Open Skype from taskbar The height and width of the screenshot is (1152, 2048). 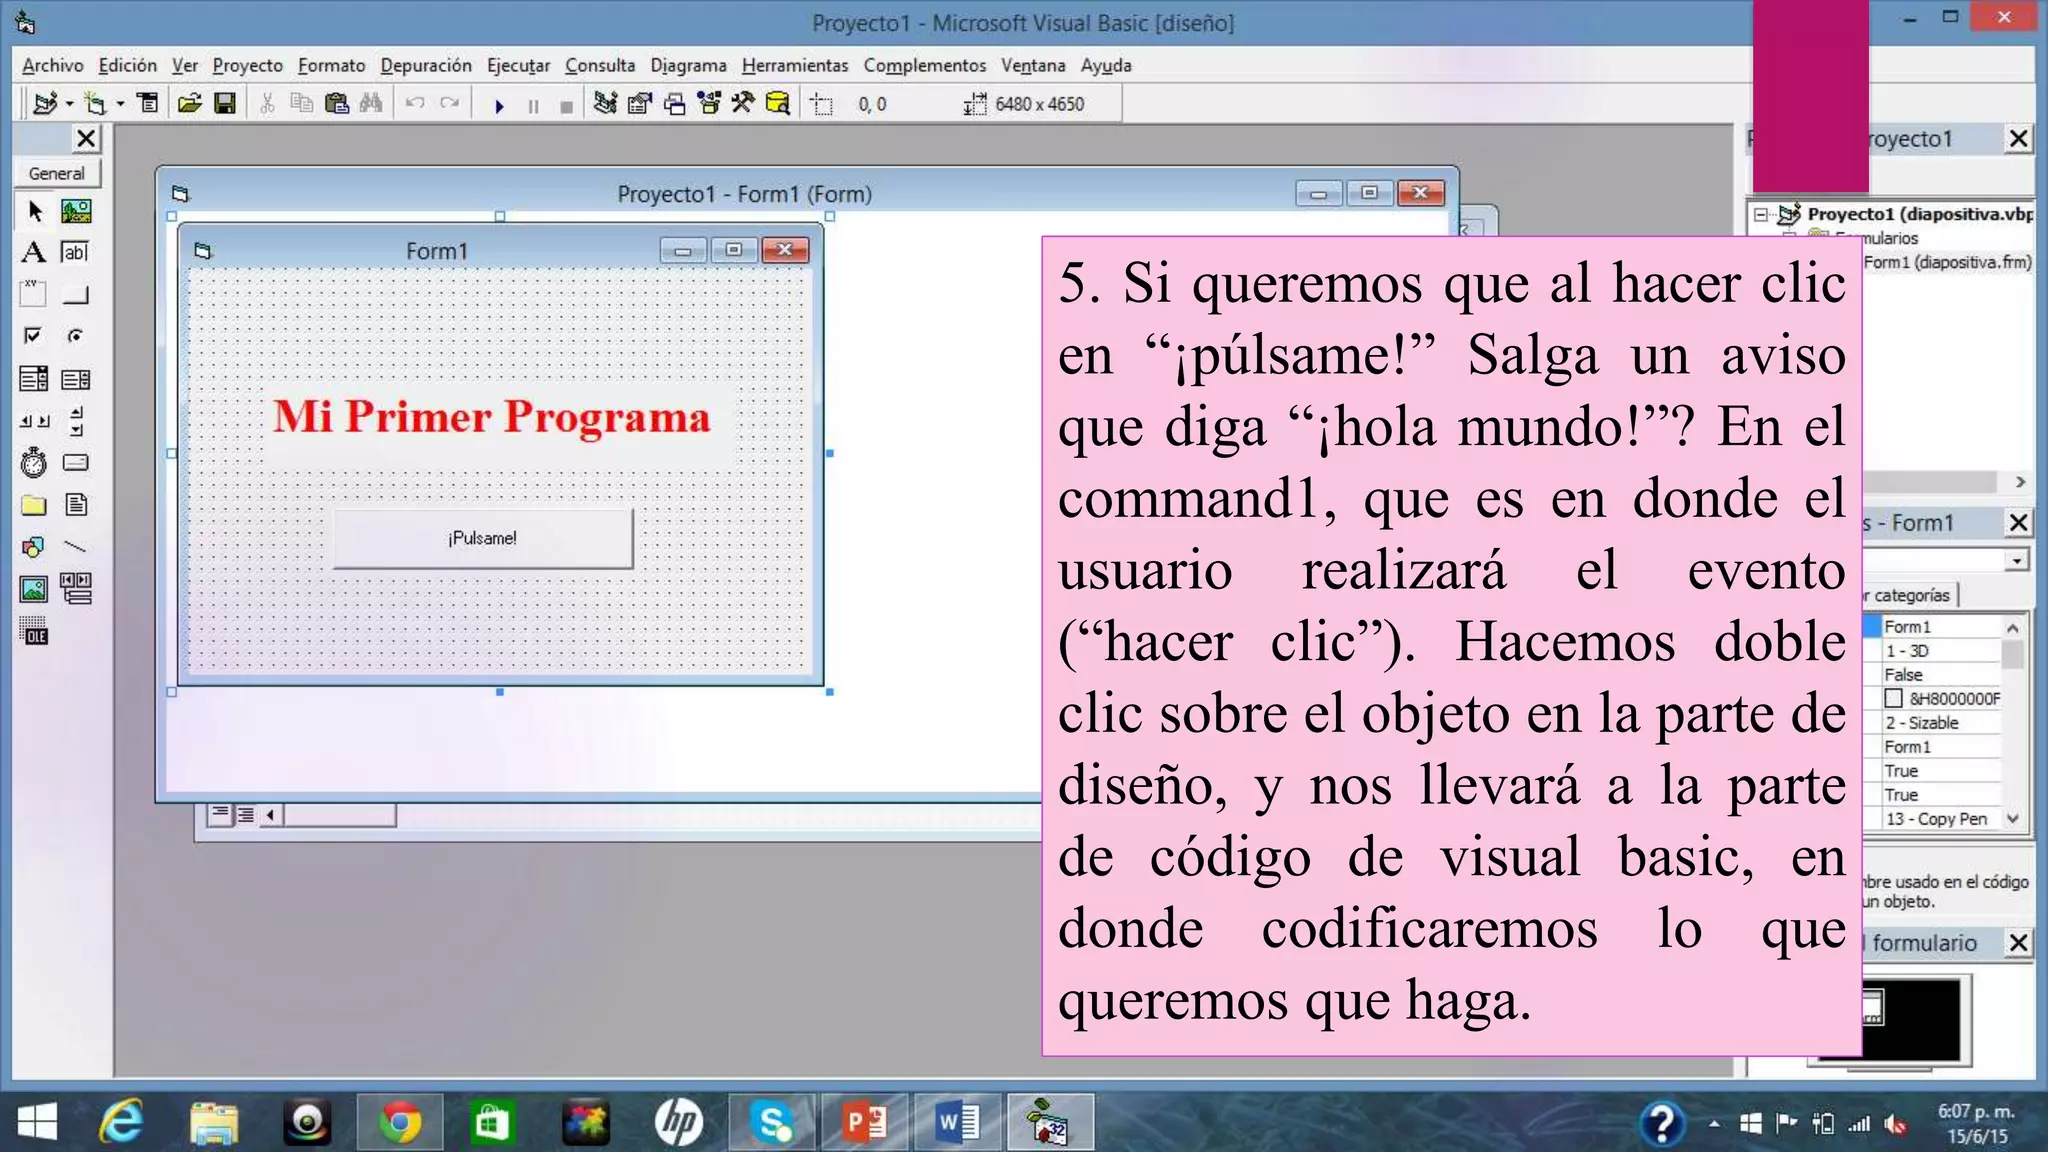click(772, 1123)
